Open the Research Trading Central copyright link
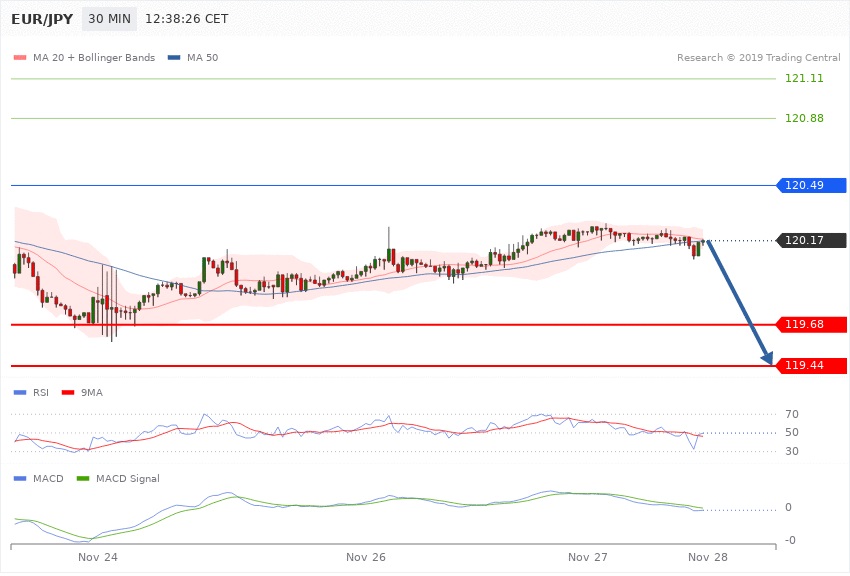Viewport: 850px width, 576px height. [x=757, y=58]
